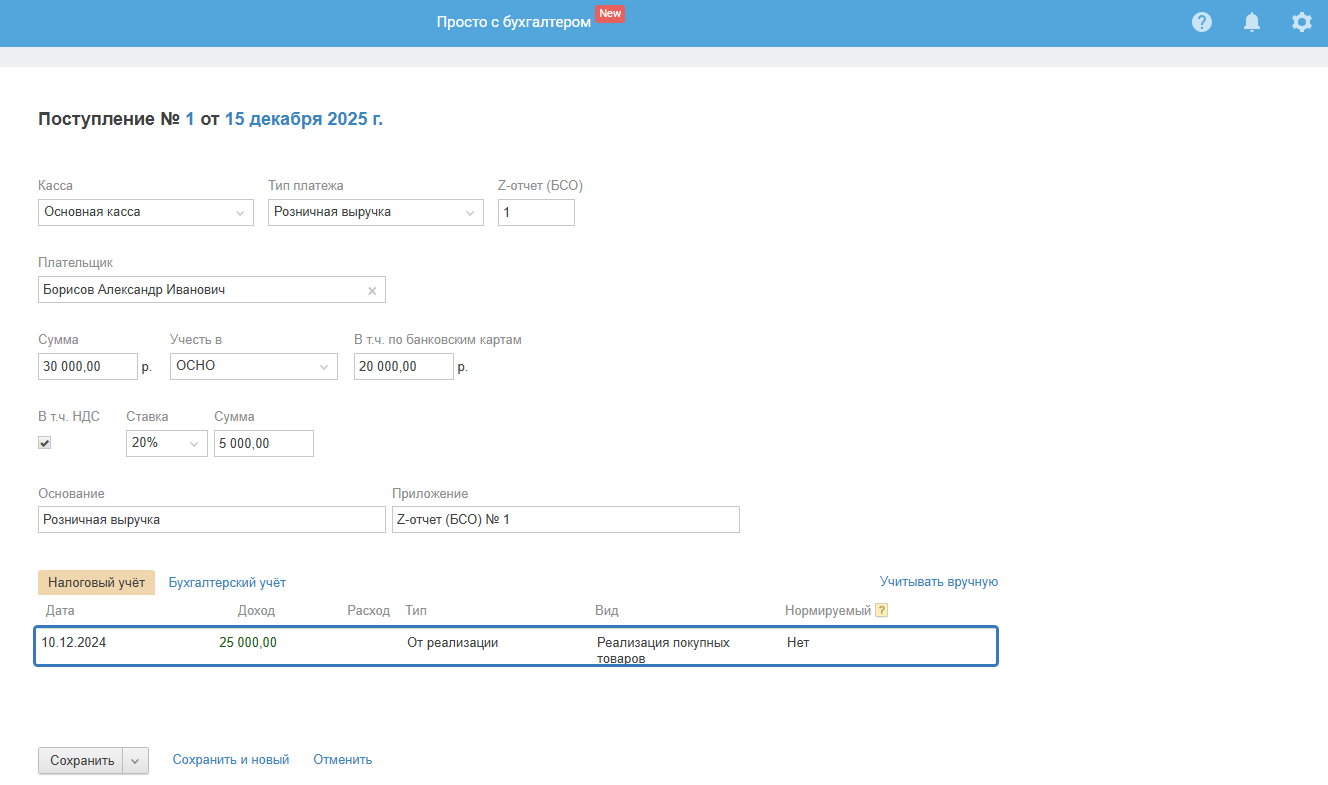1328x785 pixels.
Task: Click the Сохранить button
Action: coord(81,761)
